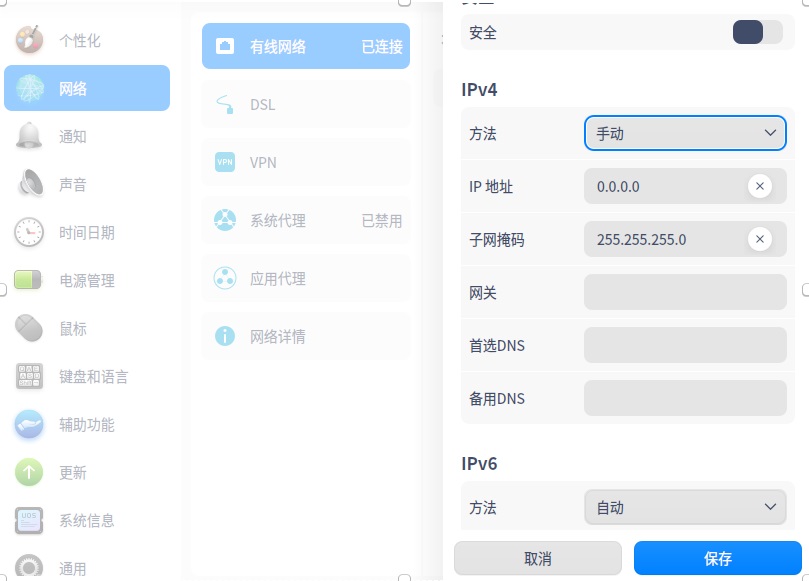
Task: Click the 取消 button
Action: (538, 558)
